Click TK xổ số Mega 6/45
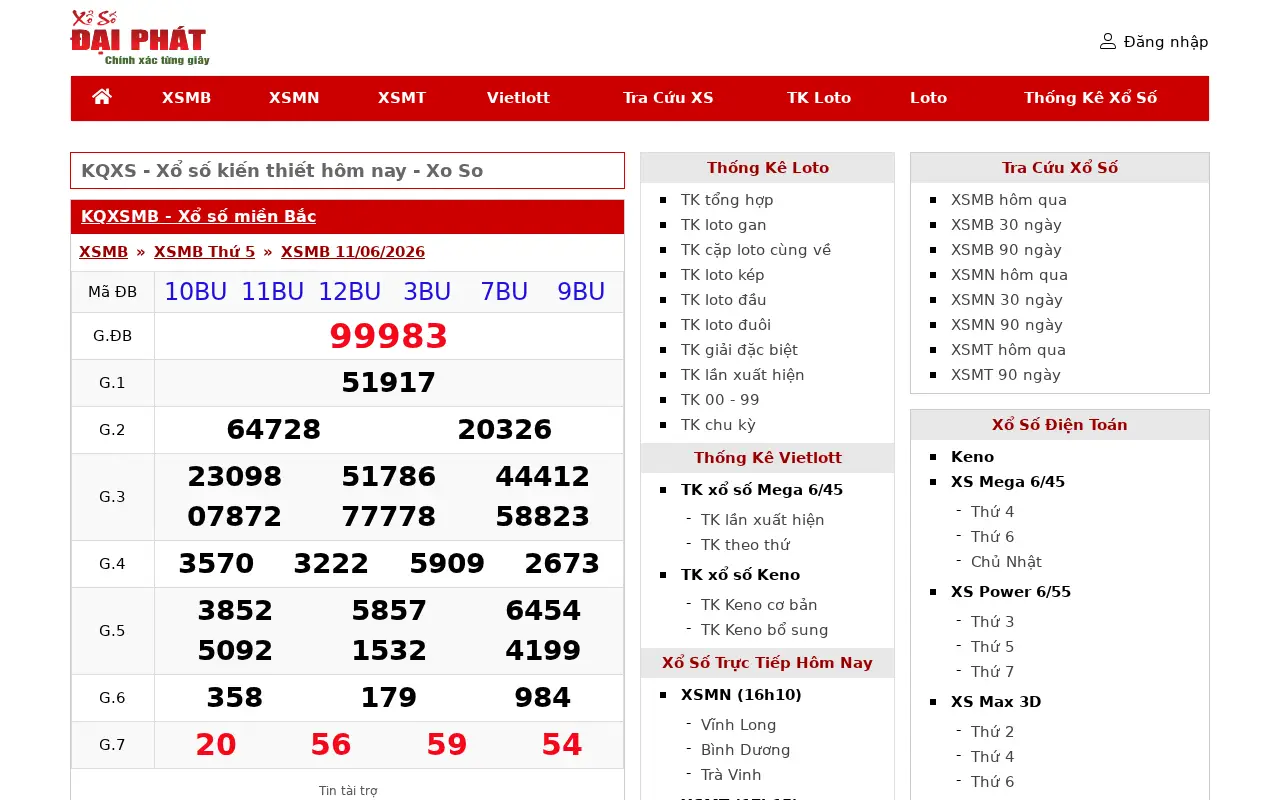 [762, 490]
